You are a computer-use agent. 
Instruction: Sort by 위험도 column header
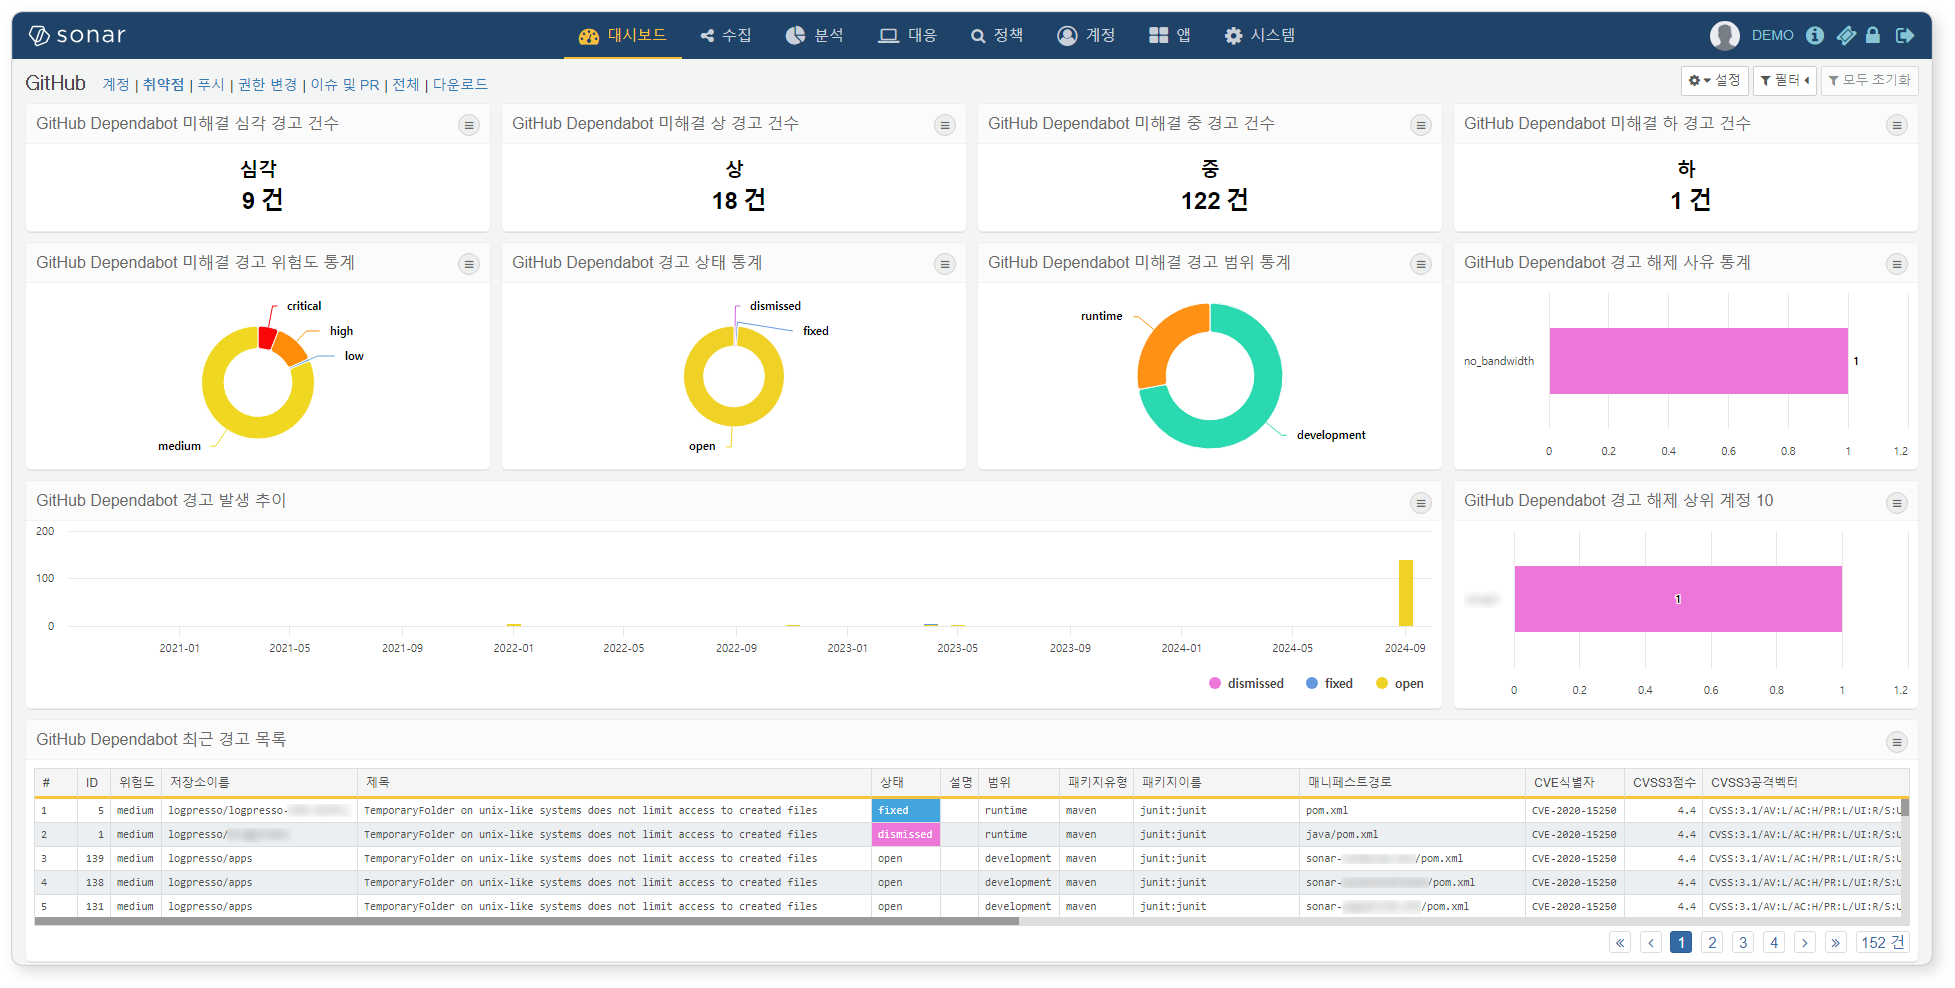click(136, 782)
